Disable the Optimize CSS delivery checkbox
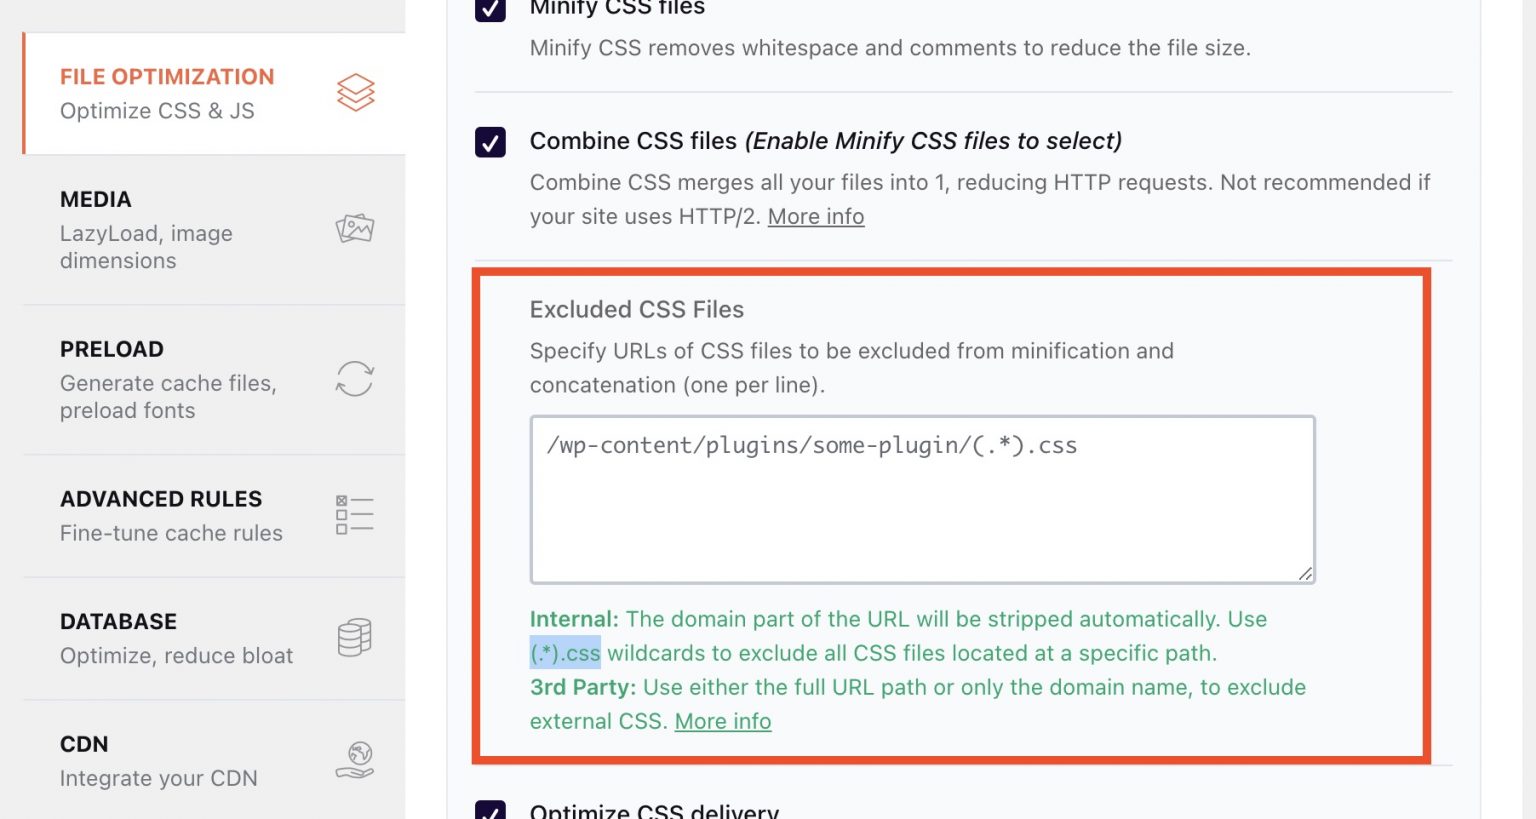 coord(490,811)
